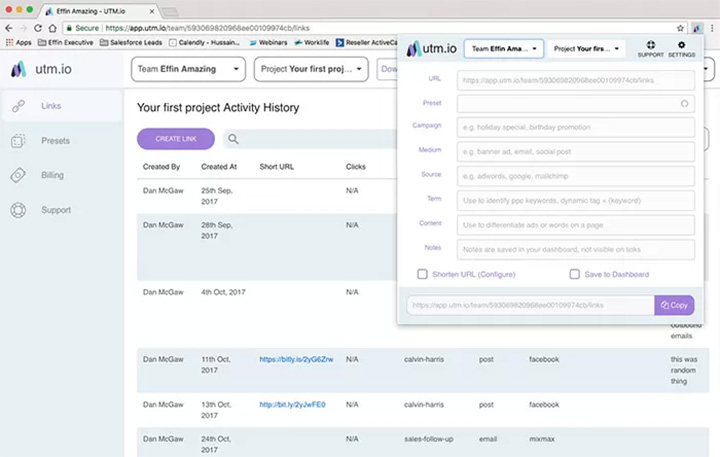The height and width of the screenshot is (457, 720).
Task: Click the sales-follow-up campaign cell
Action: click(428, 439)
